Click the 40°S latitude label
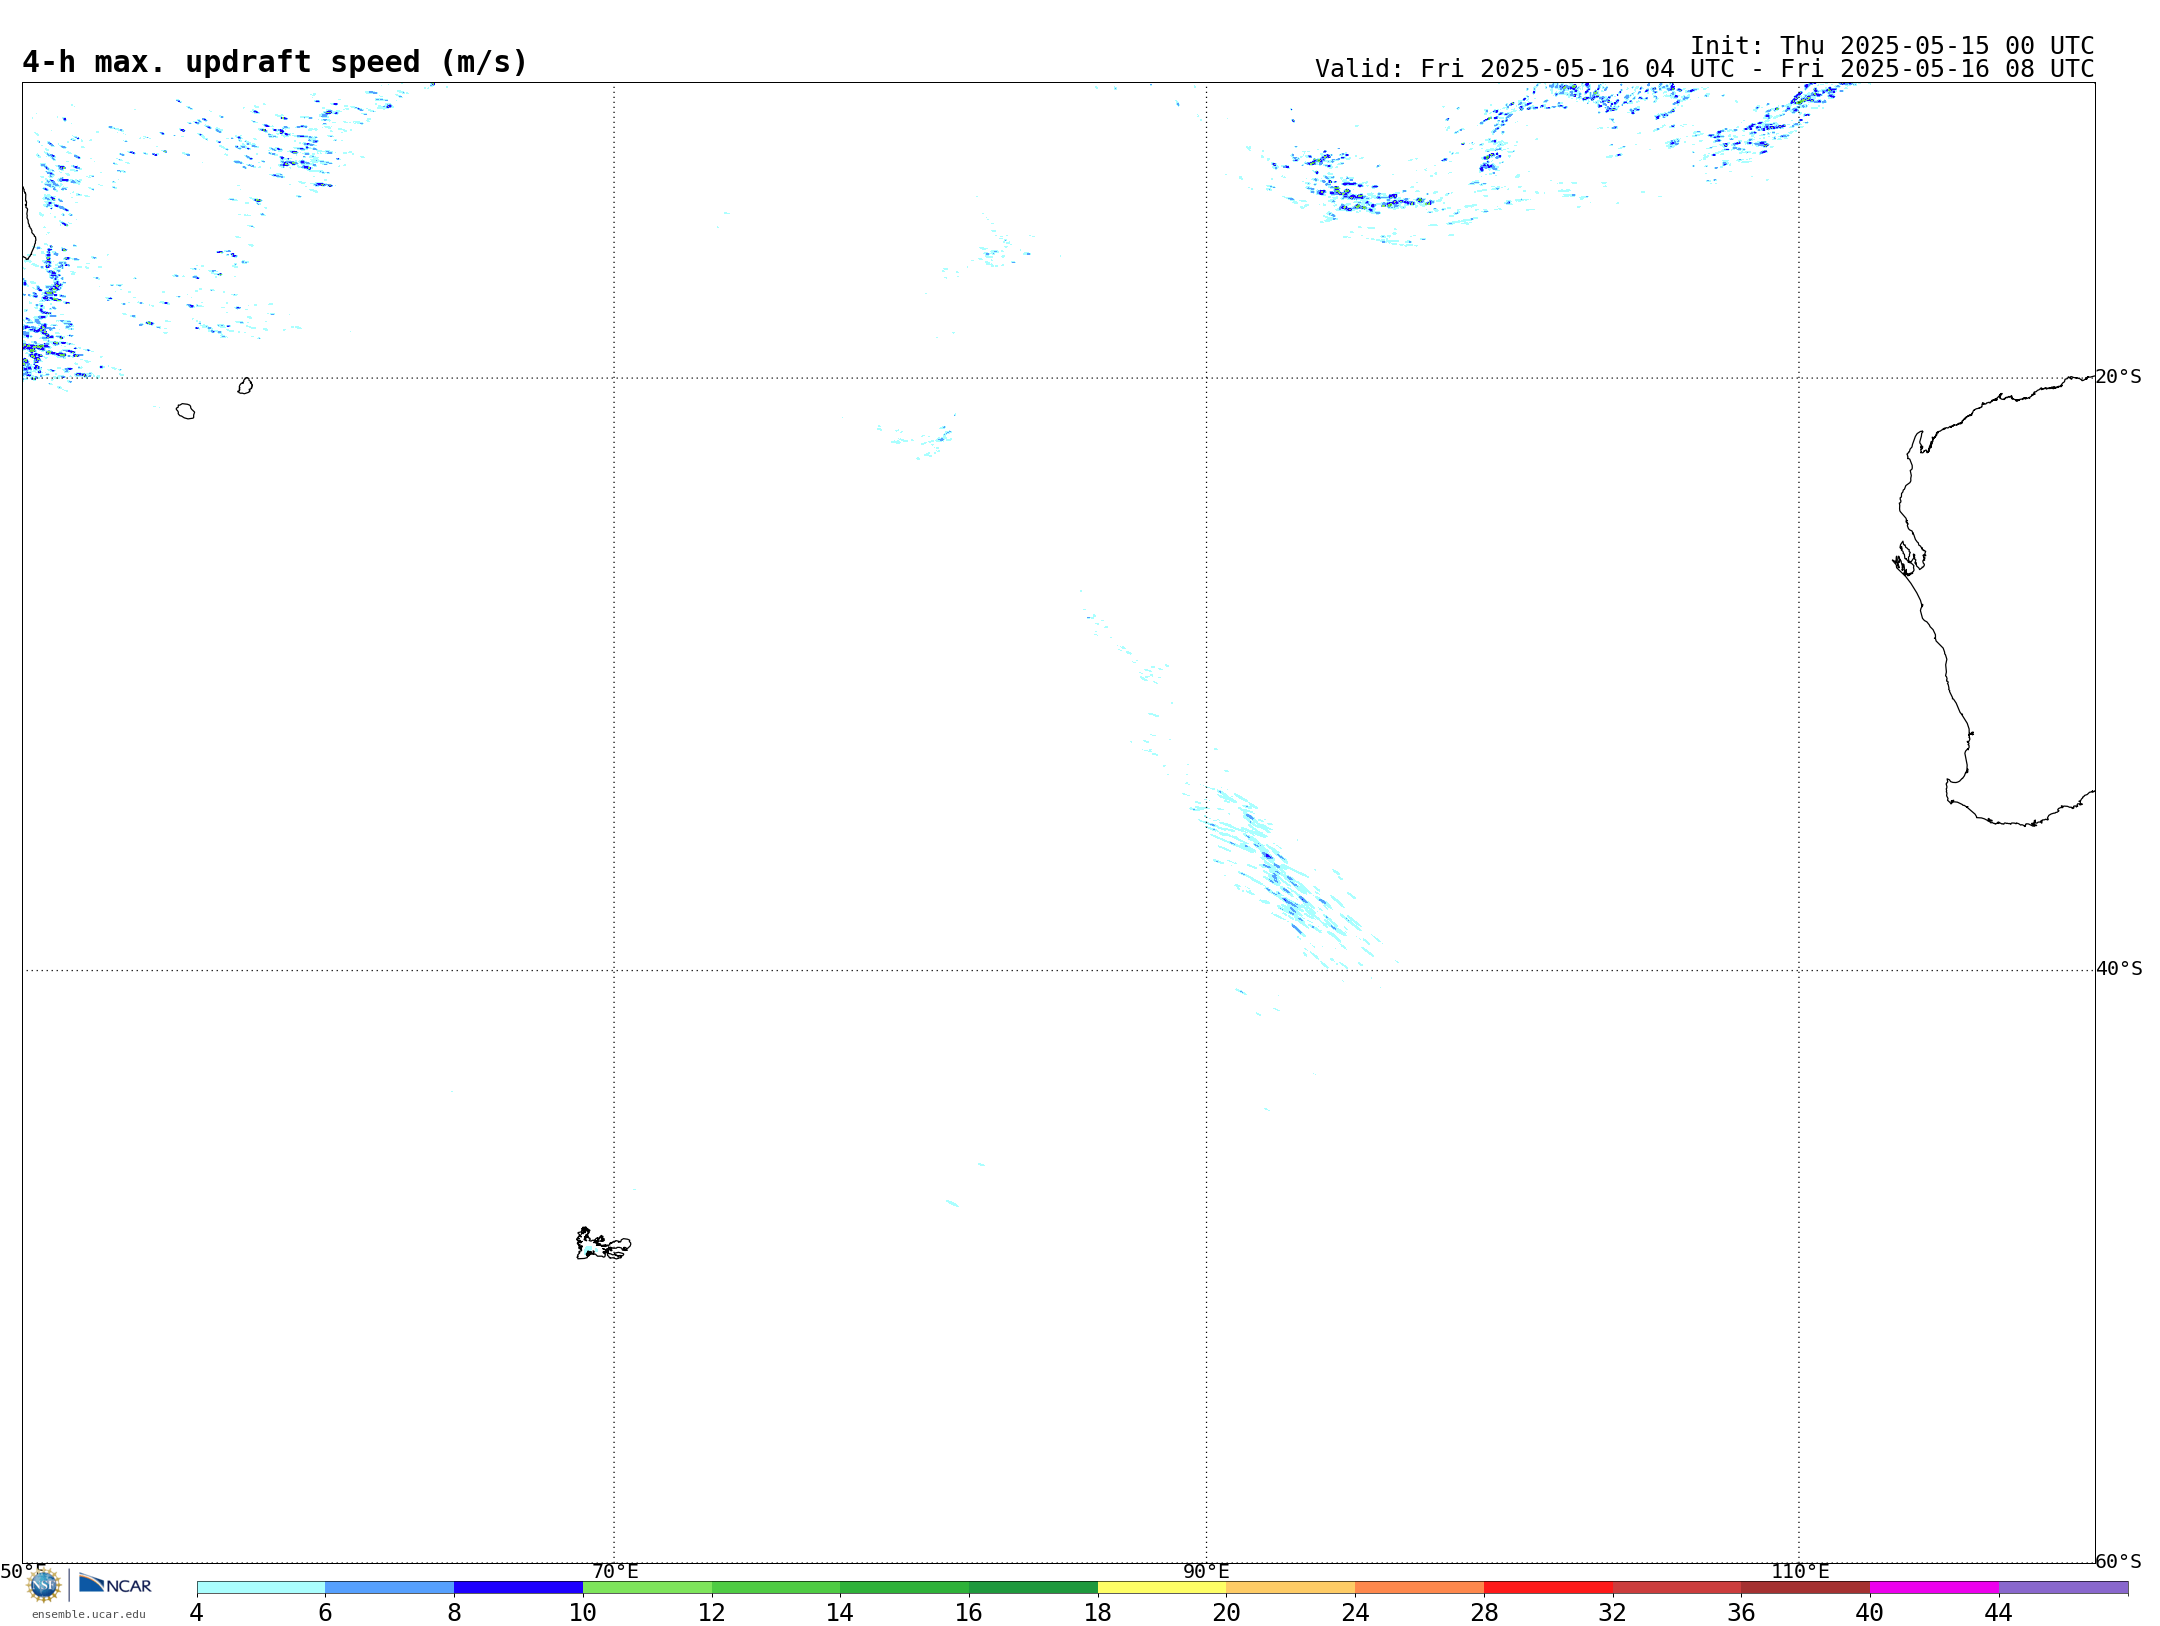The width and height of the screenshot is (2160, 1626). click(x=2119, y=969)
